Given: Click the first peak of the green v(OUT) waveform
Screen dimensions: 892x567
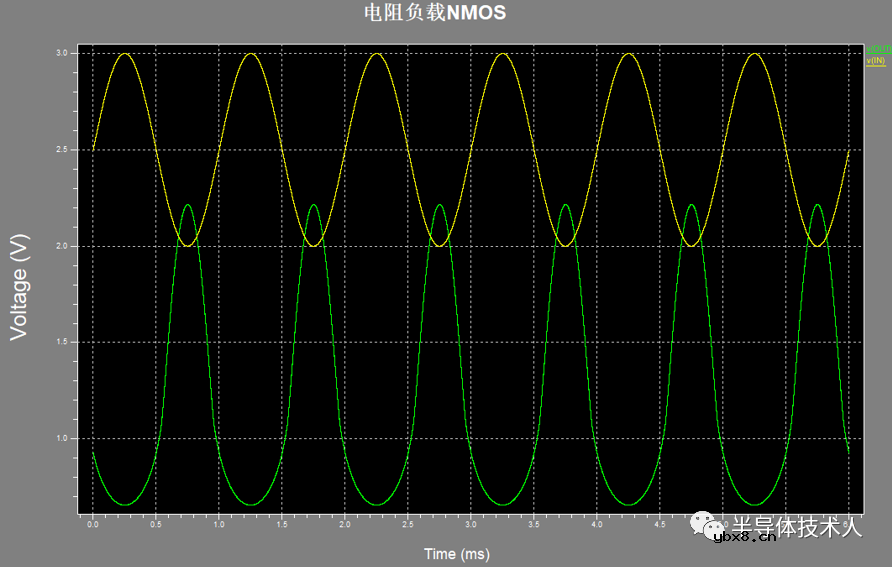Looking at the screenshot, I should 187,205.
